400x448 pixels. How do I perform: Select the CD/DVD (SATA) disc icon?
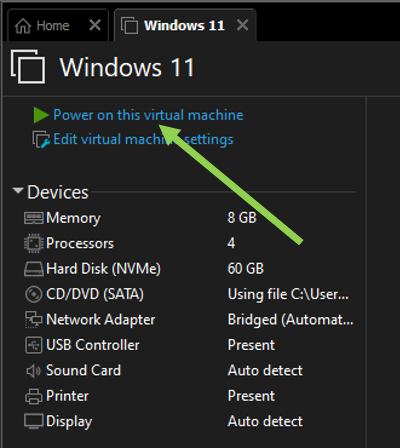[34, 294]
